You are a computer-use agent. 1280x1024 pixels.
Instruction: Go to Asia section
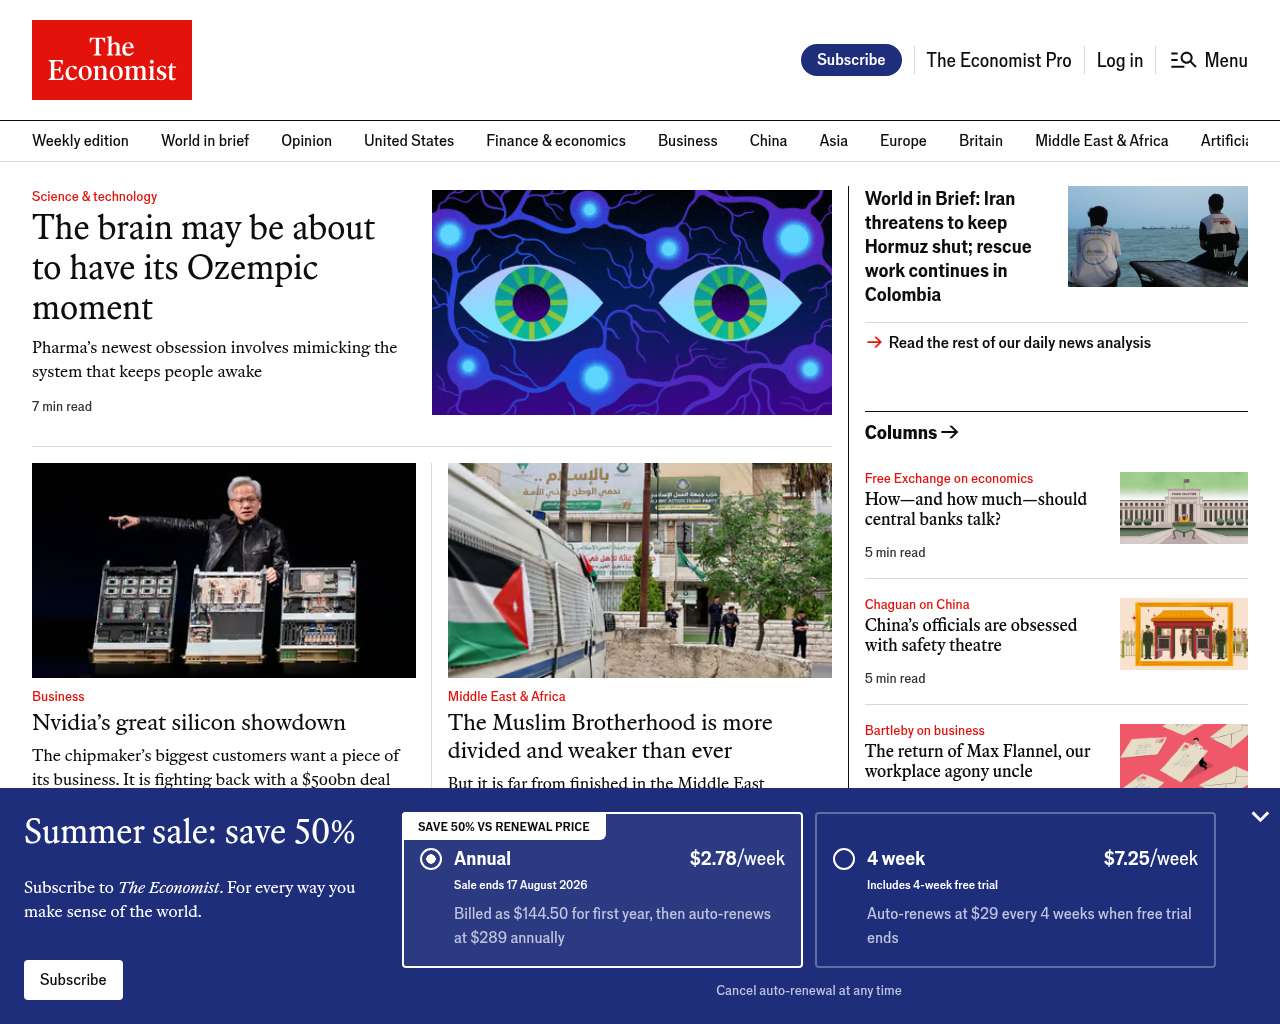pyautogui.click(x=833, y=141)
